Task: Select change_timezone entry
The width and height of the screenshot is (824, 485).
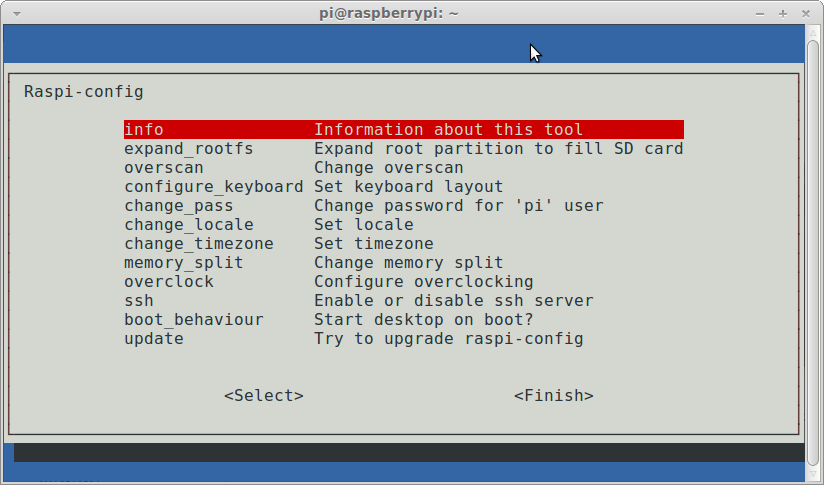Action: point(199,243)
